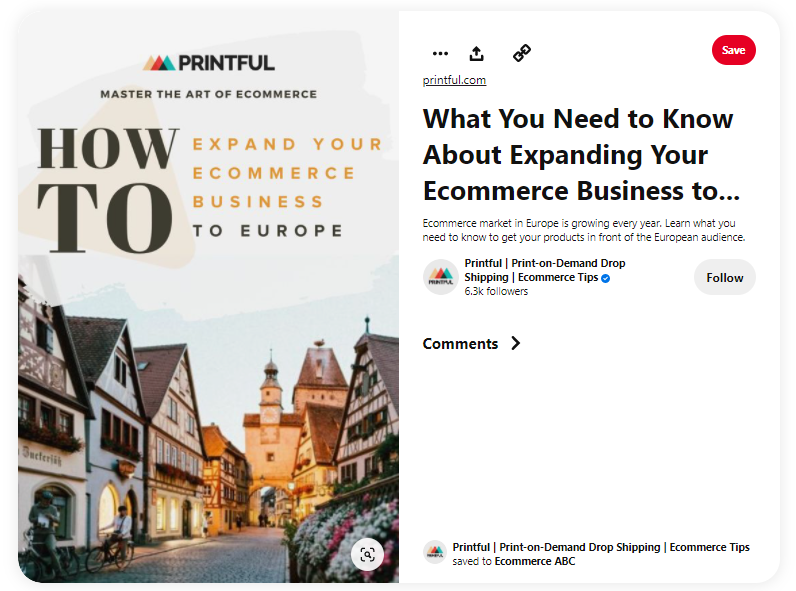The height and width of the screenshot is (591, 796).
Task: Open the printful.com source link
Action: point(454,80)
